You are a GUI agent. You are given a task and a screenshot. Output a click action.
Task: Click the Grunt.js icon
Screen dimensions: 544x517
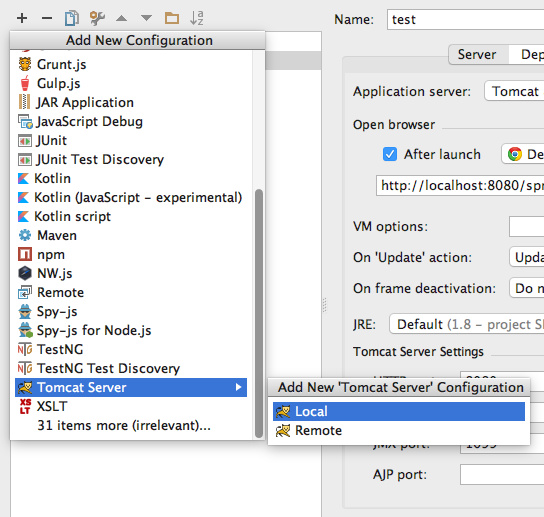pyautogui.click(x=25, y=64)
